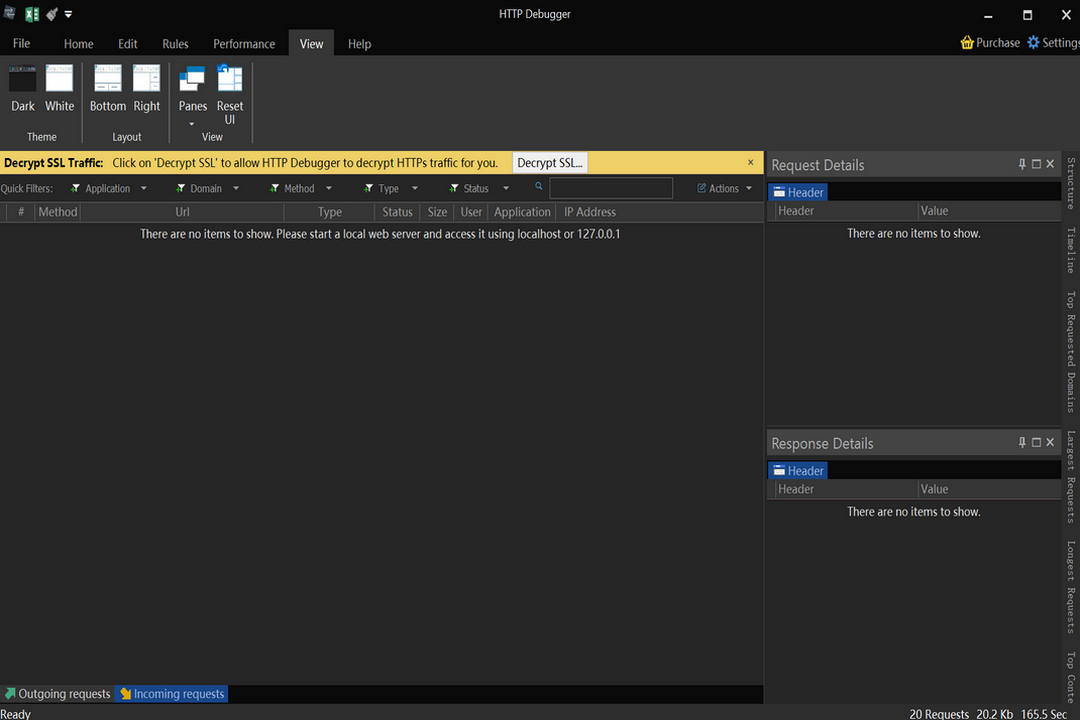Image resolution: width=1080 pixels, height=720 pixels.
Task: Switch to the Dark theme
Action: pyautogui.click(x=22, y=90)
